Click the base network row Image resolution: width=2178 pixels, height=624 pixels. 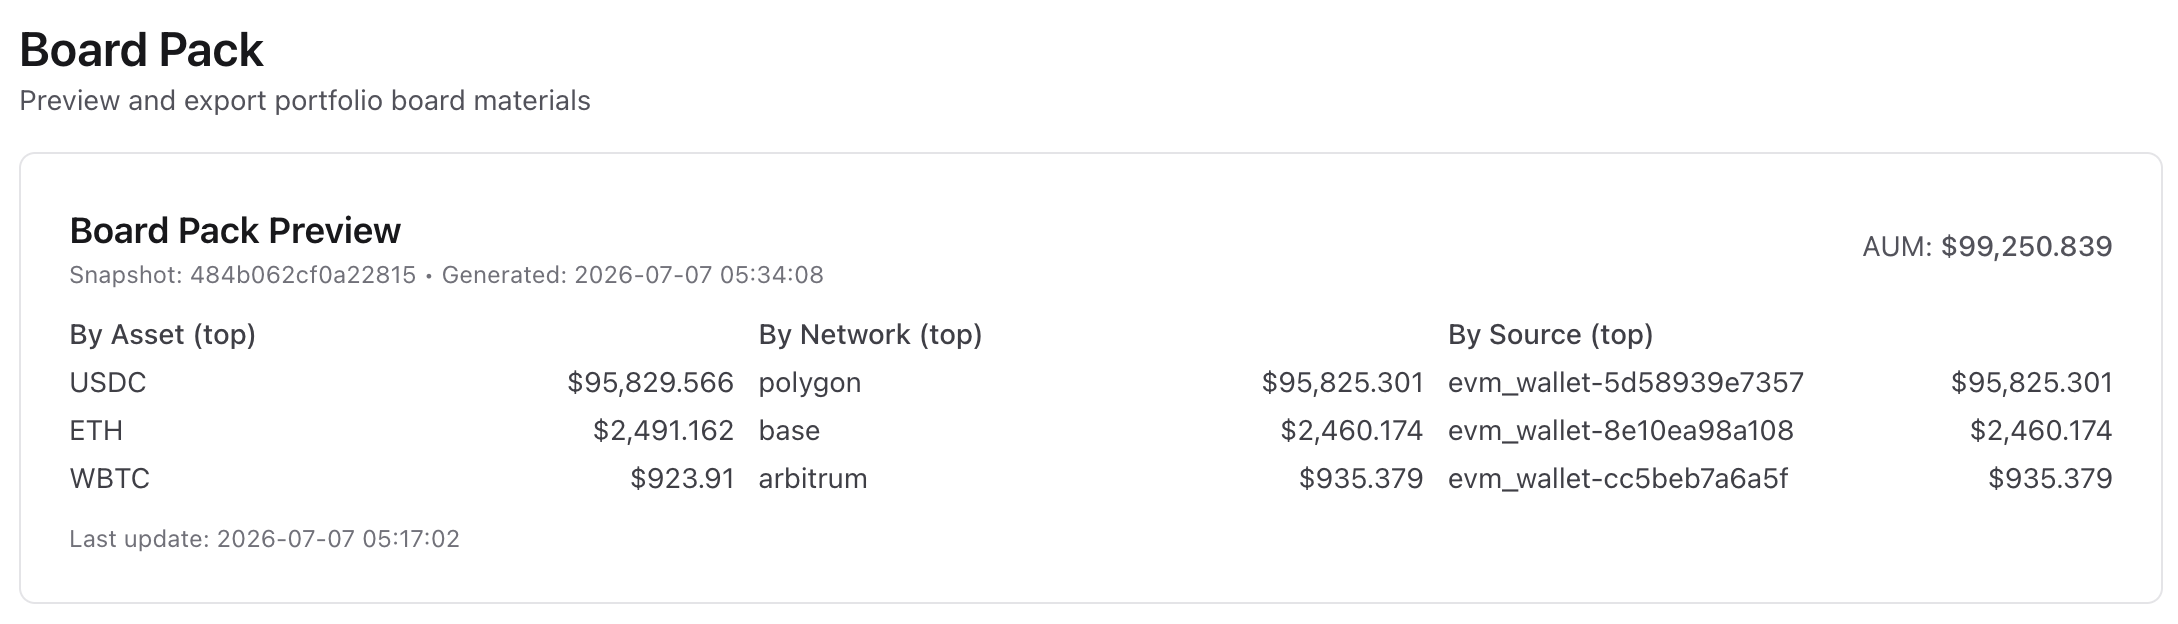1091,431
